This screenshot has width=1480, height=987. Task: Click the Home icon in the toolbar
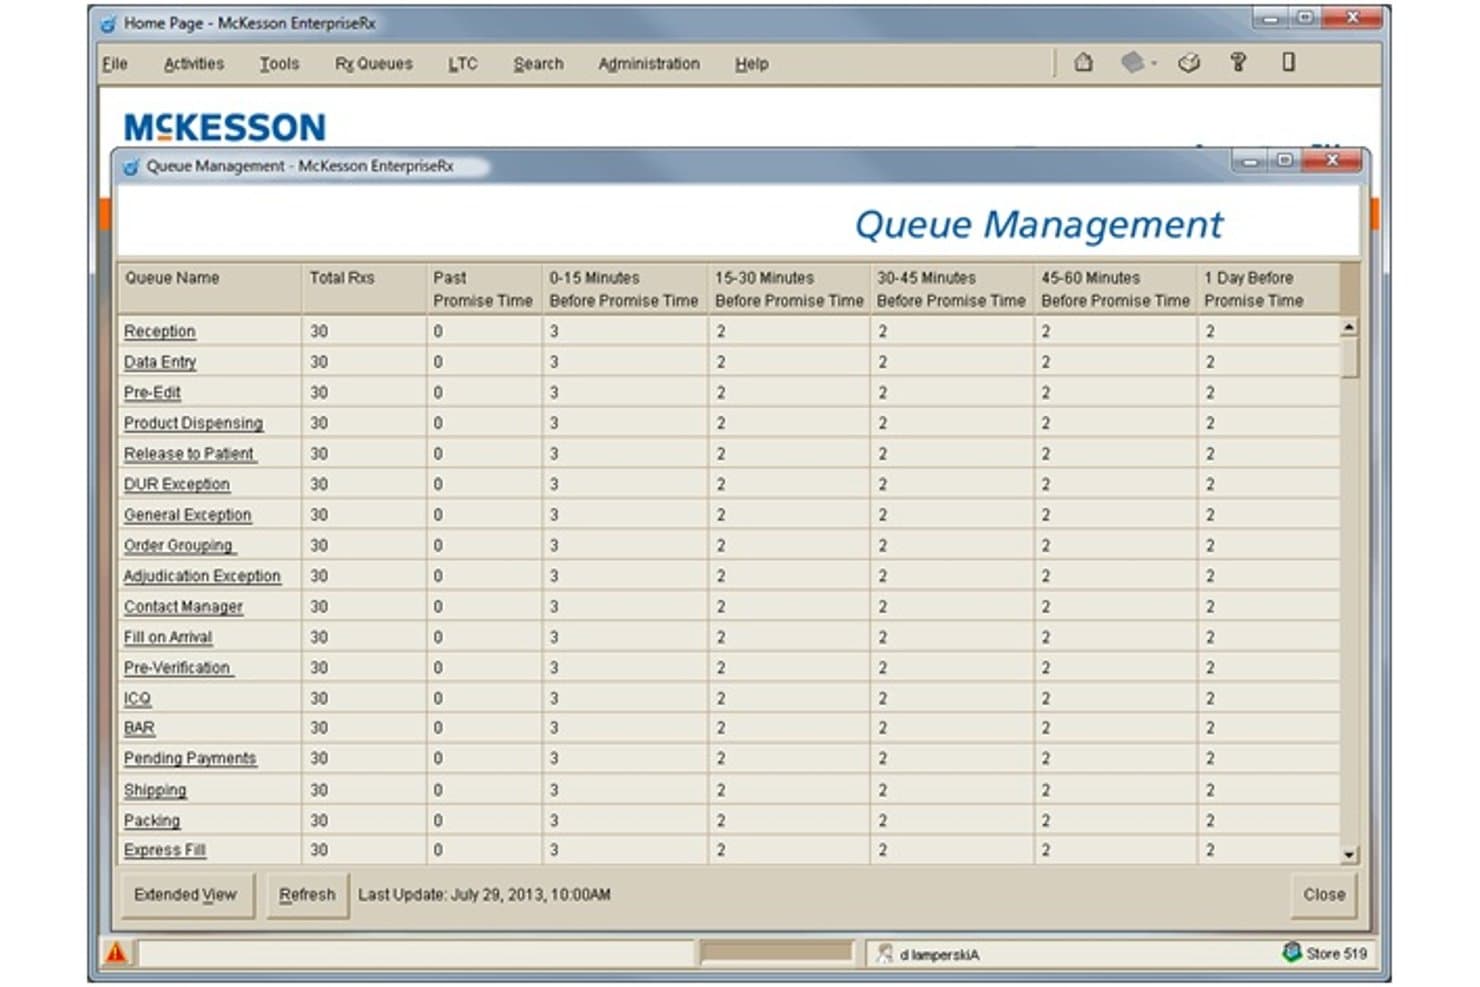point(1083,63)
